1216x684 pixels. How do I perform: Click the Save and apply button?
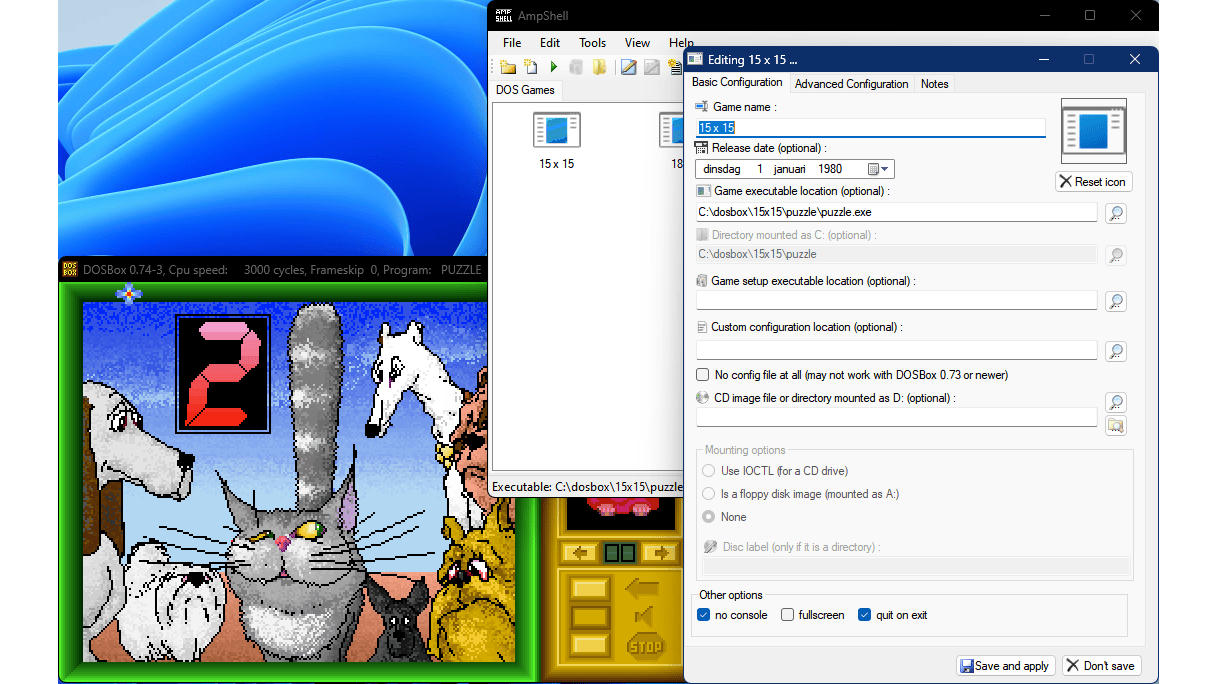[1006, 666]
